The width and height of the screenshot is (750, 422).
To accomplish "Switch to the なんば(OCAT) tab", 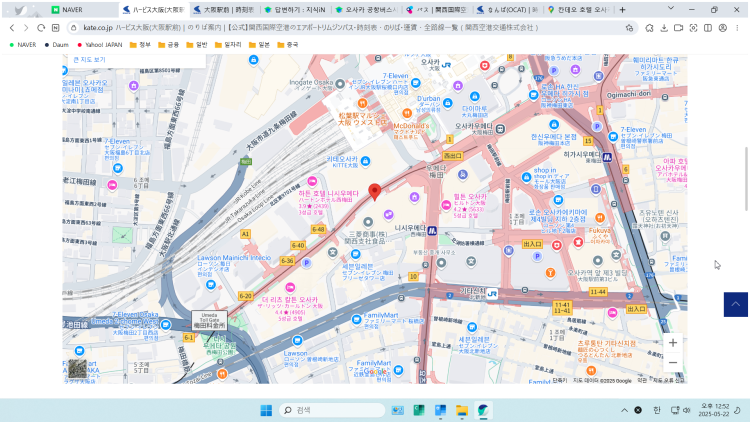I will [x=508, y=10].
